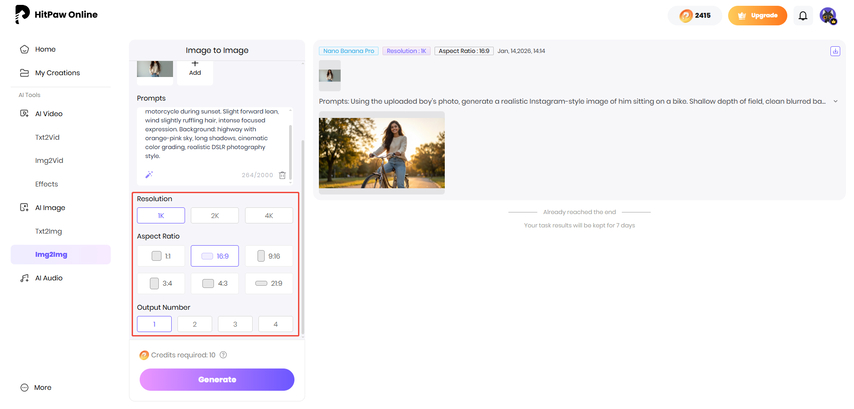Click the magic wand prompt enhance icon
The height and width of the screenshot is (409, 854).
pos(149,175)
